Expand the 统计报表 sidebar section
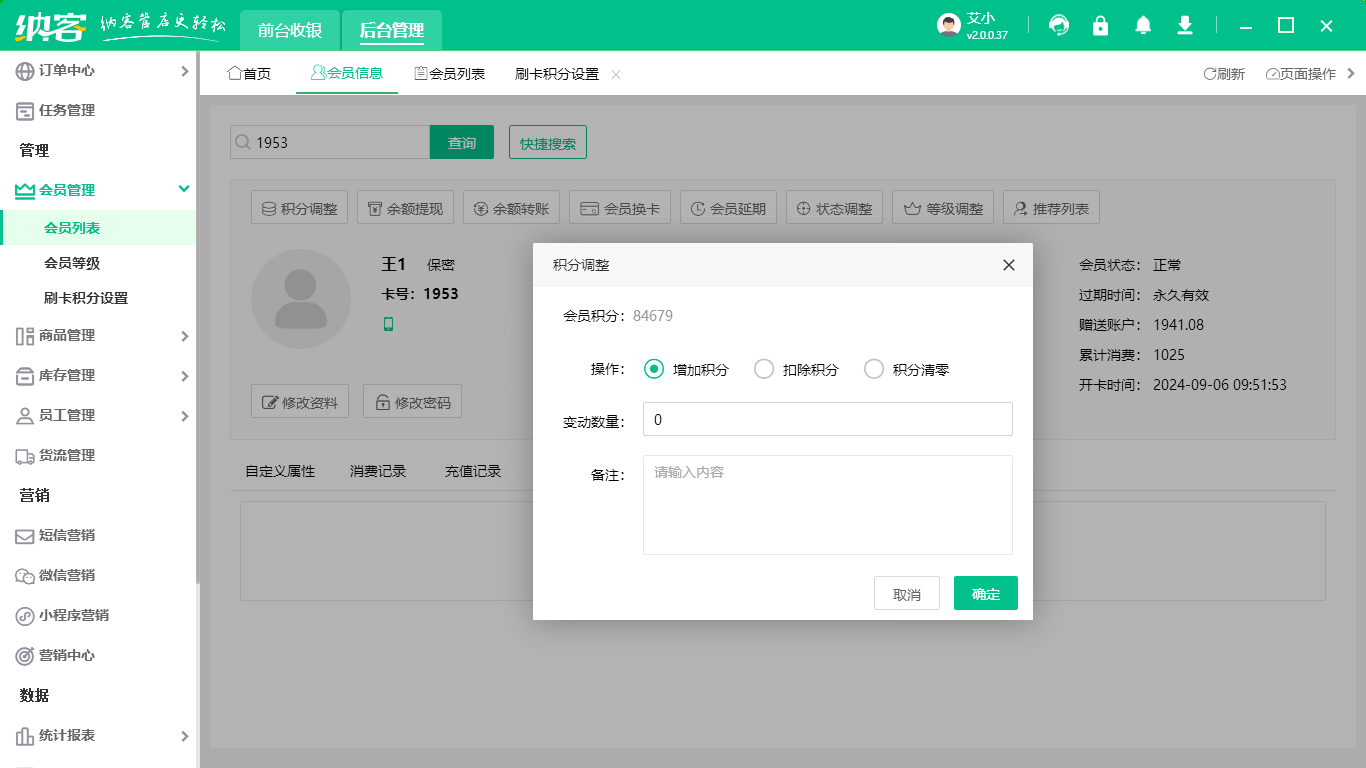This screenshot has width=1366, height=768. pos(184,735)
